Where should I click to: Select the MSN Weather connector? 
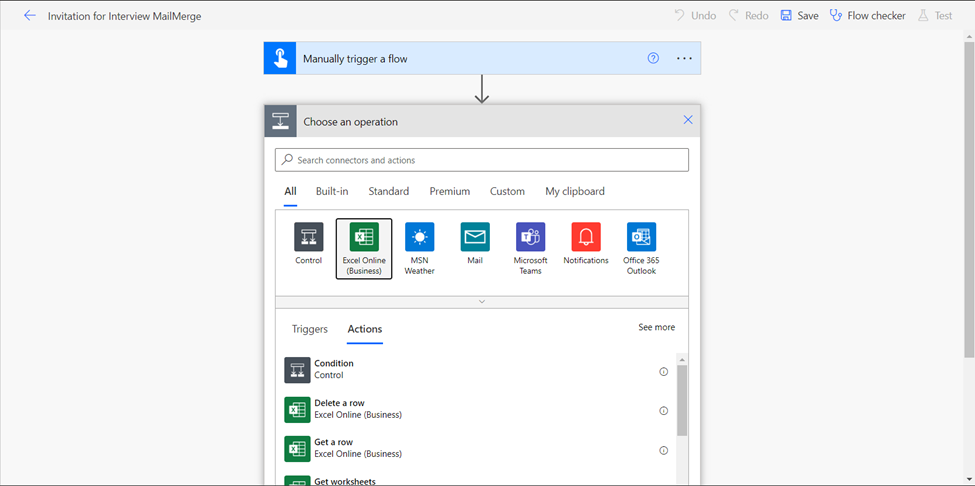click(x=420, y=249)
